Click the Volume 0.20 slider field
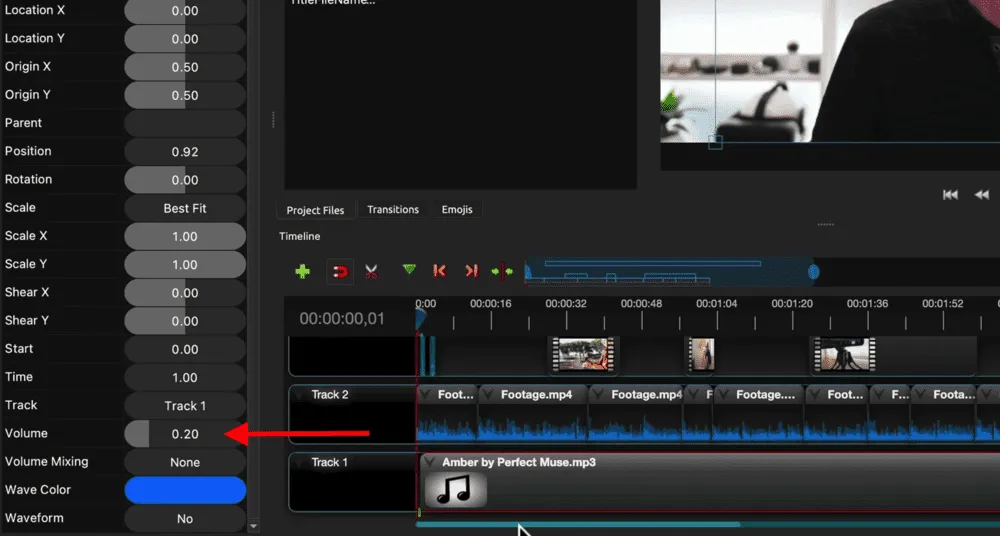Image resolution: width=1000 pixels, height=536 pixels. click(x=185, y=434)
